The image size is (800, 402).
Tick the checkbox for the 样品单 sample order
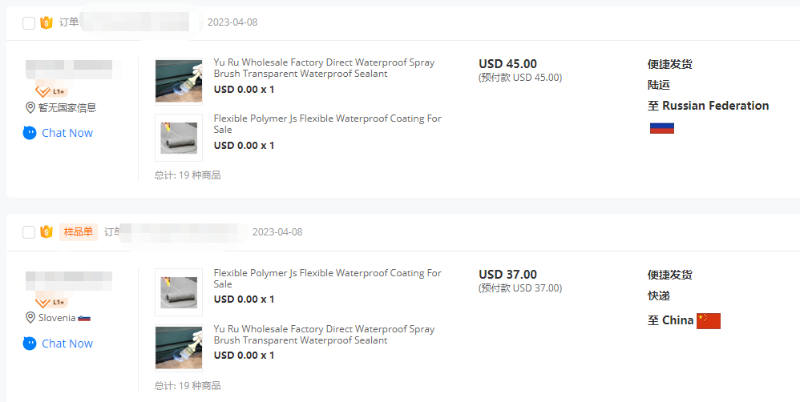coord(27,232)
